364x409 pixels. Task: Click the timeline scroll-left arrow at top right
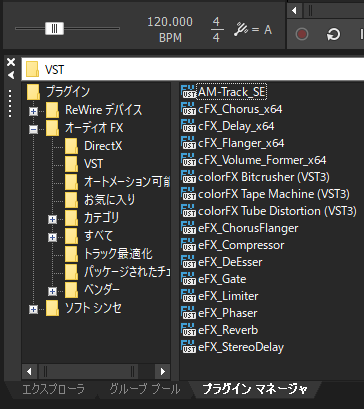click(x=294, y=10)
